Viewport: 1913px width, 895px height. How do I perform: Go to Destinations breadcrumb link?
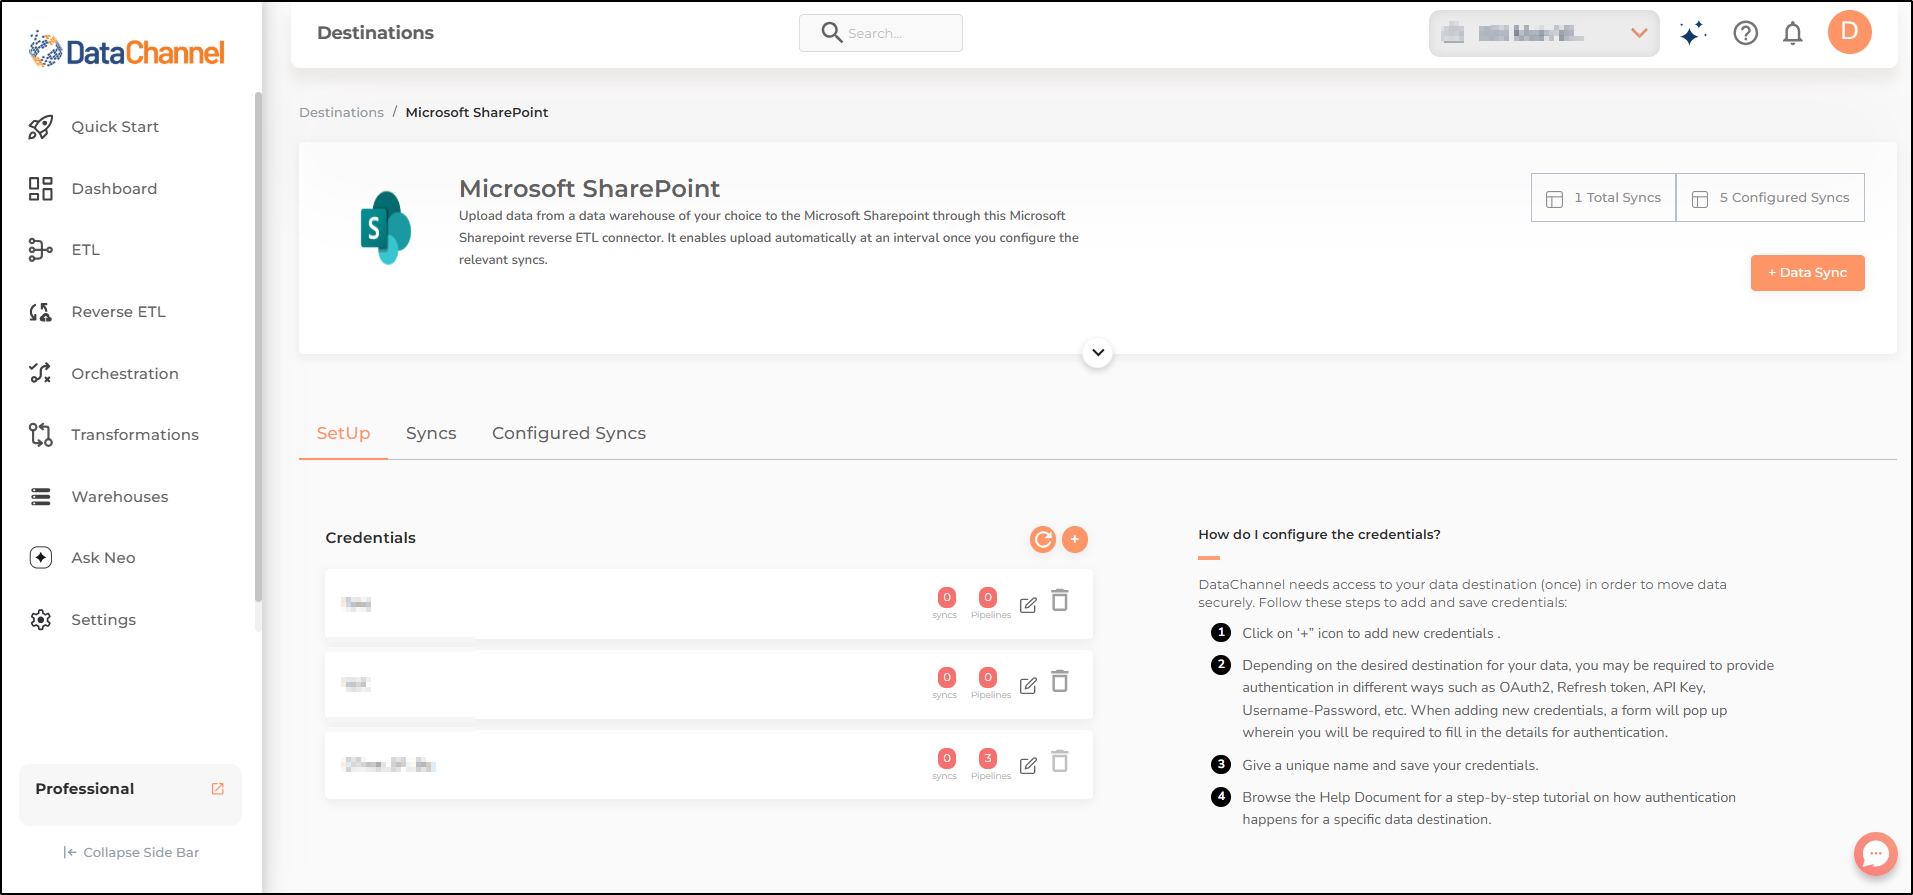click(341, 112)
